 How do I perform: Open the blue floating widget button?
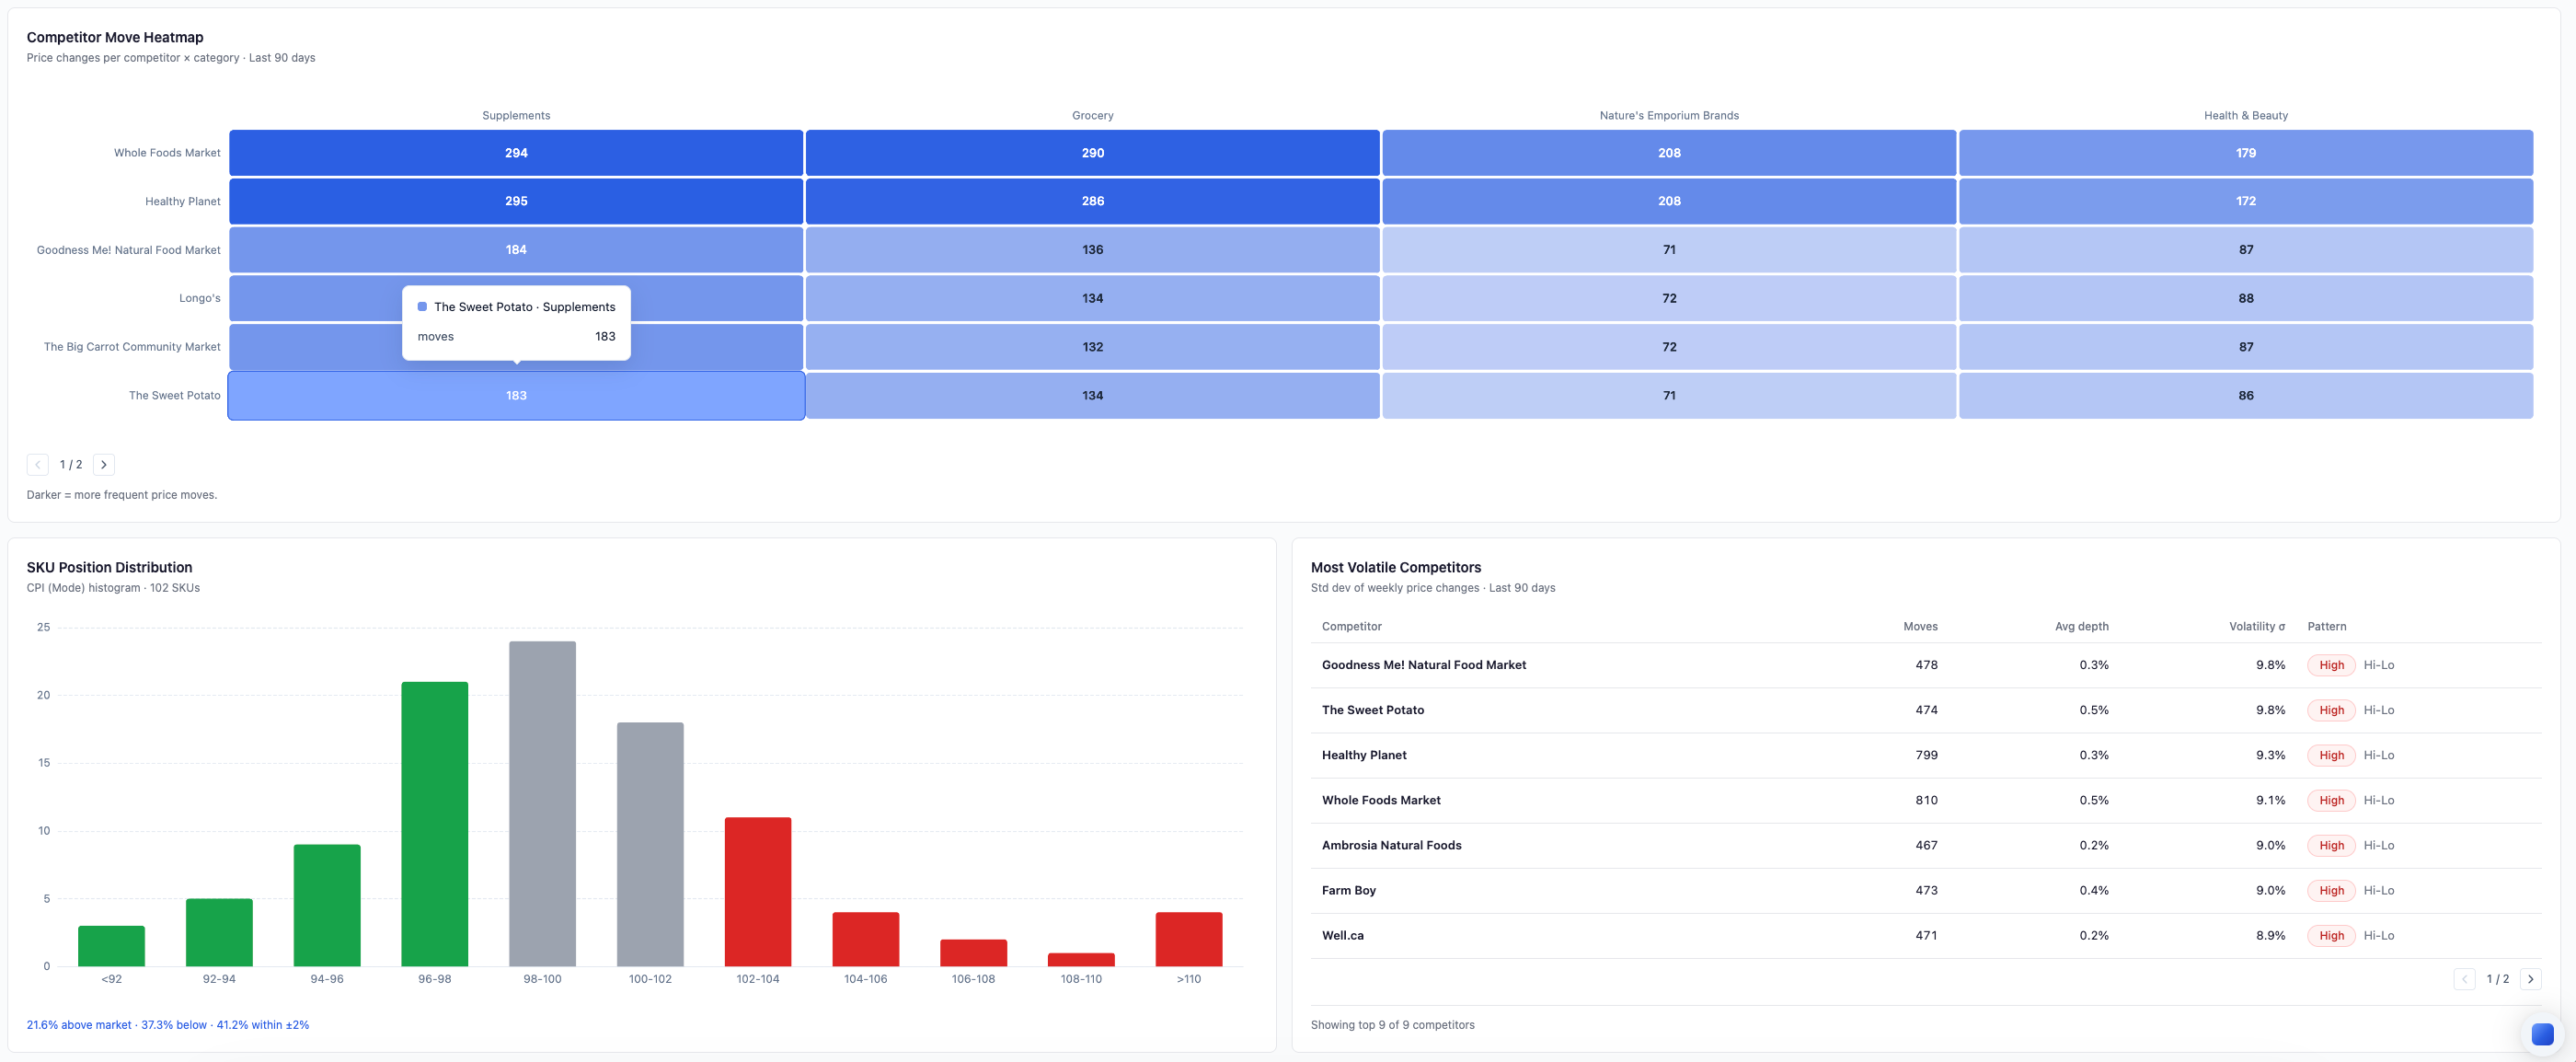click(2541, 1034)
